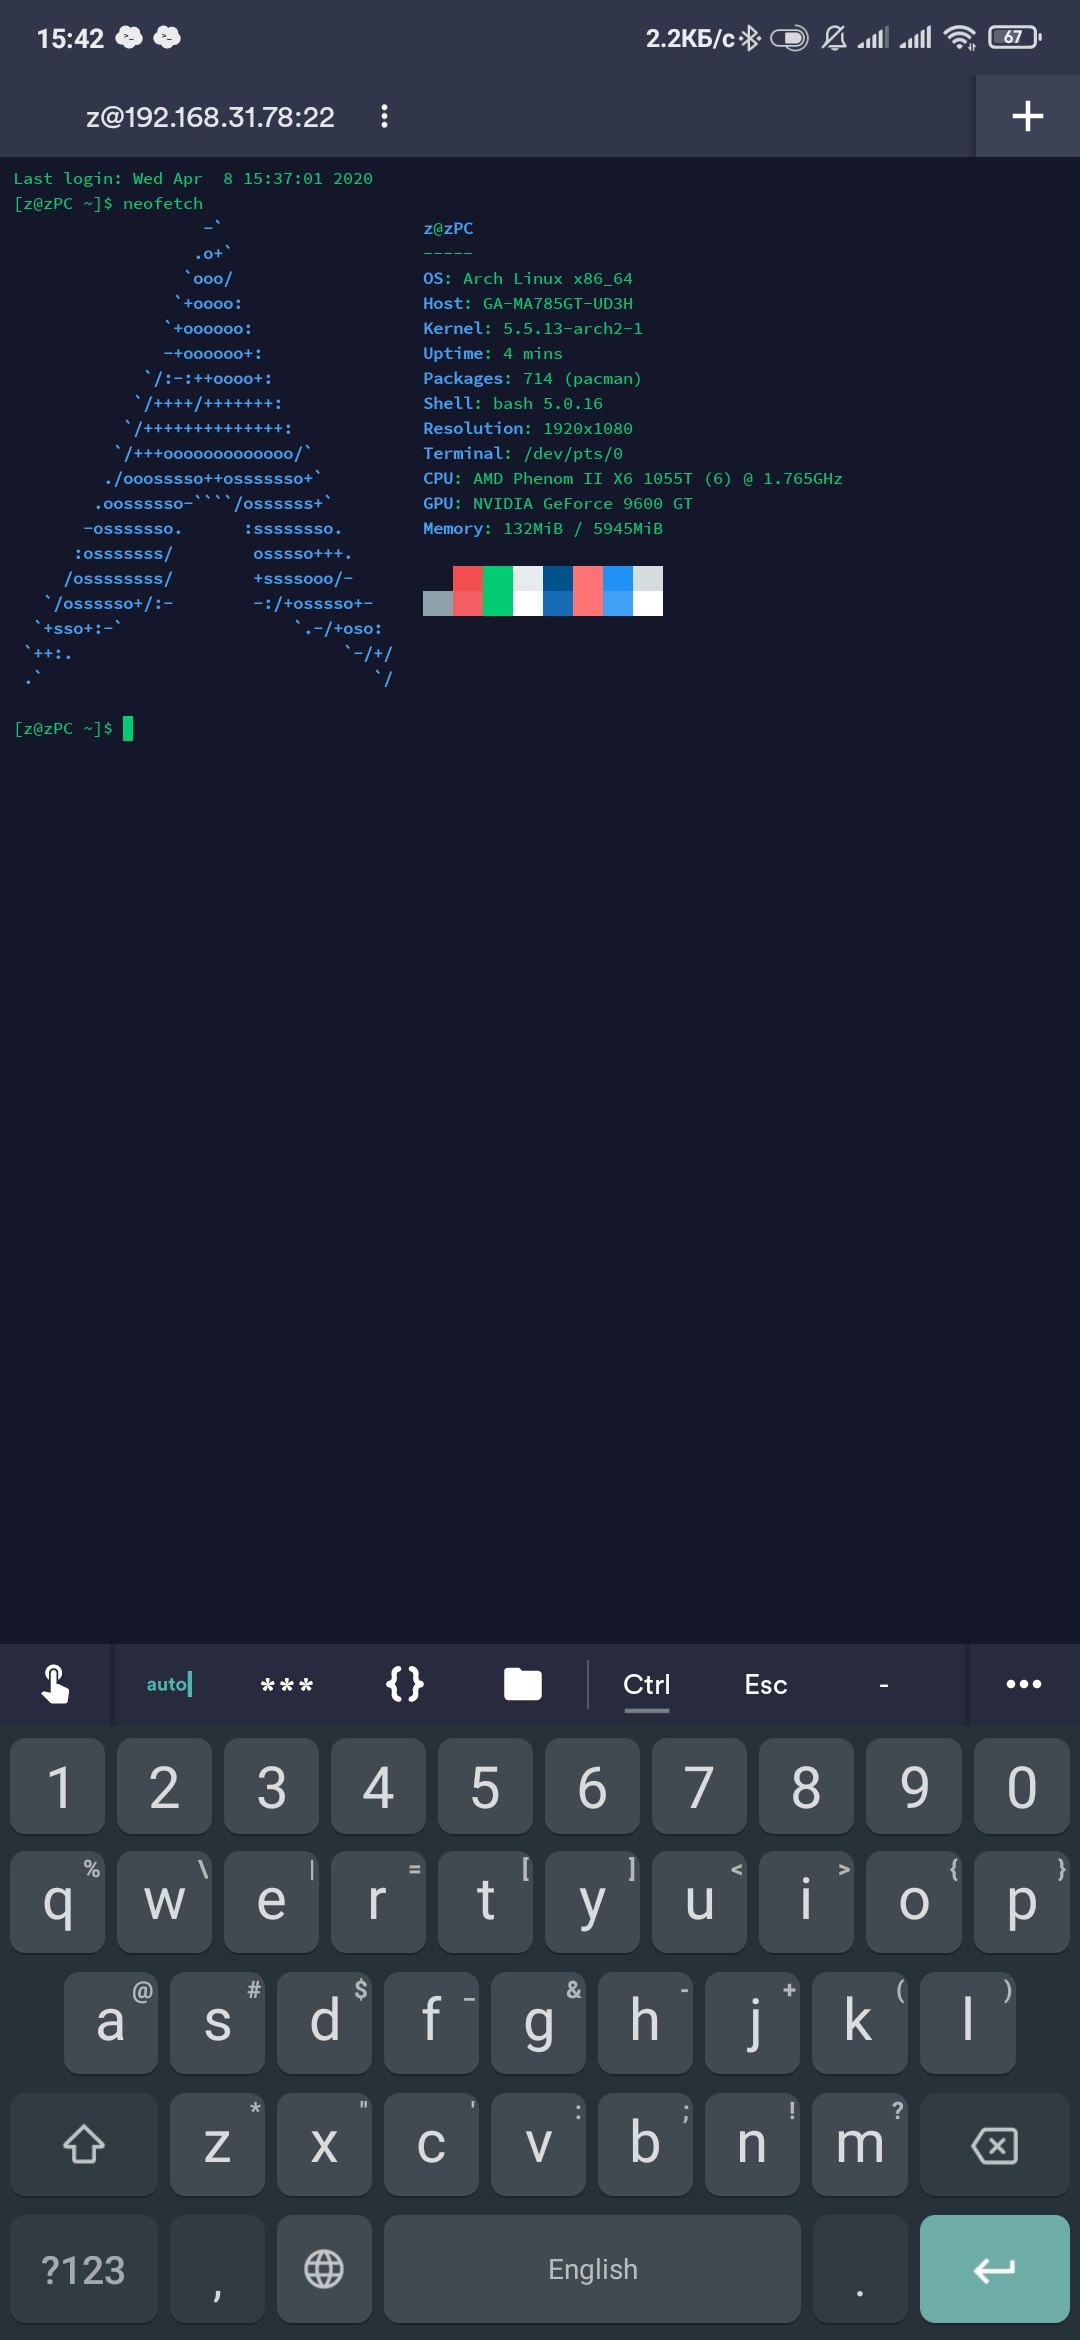Image resolution: width=1080 pixels, height=2340 pixels.
Task: Expand more keys with the ellipsis button
Action: tap(1024, 1684)
